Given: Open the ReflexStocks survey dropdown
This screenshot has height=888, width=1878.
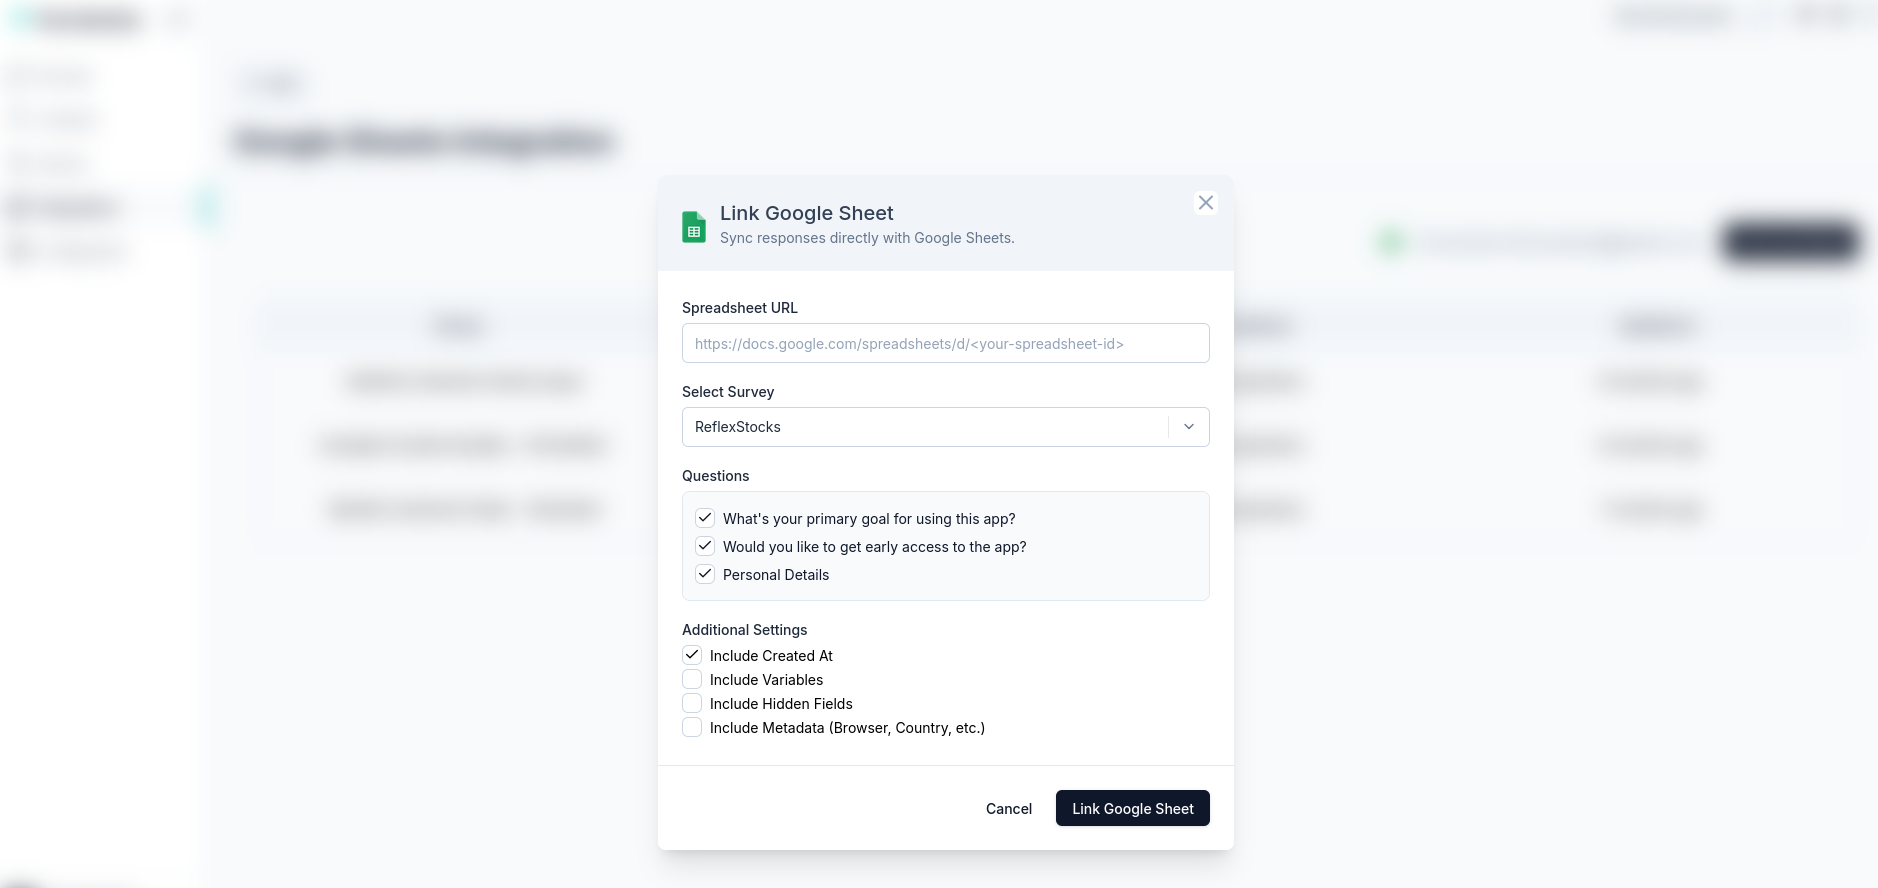Looking at the screenshot, I should click(946, 427).
